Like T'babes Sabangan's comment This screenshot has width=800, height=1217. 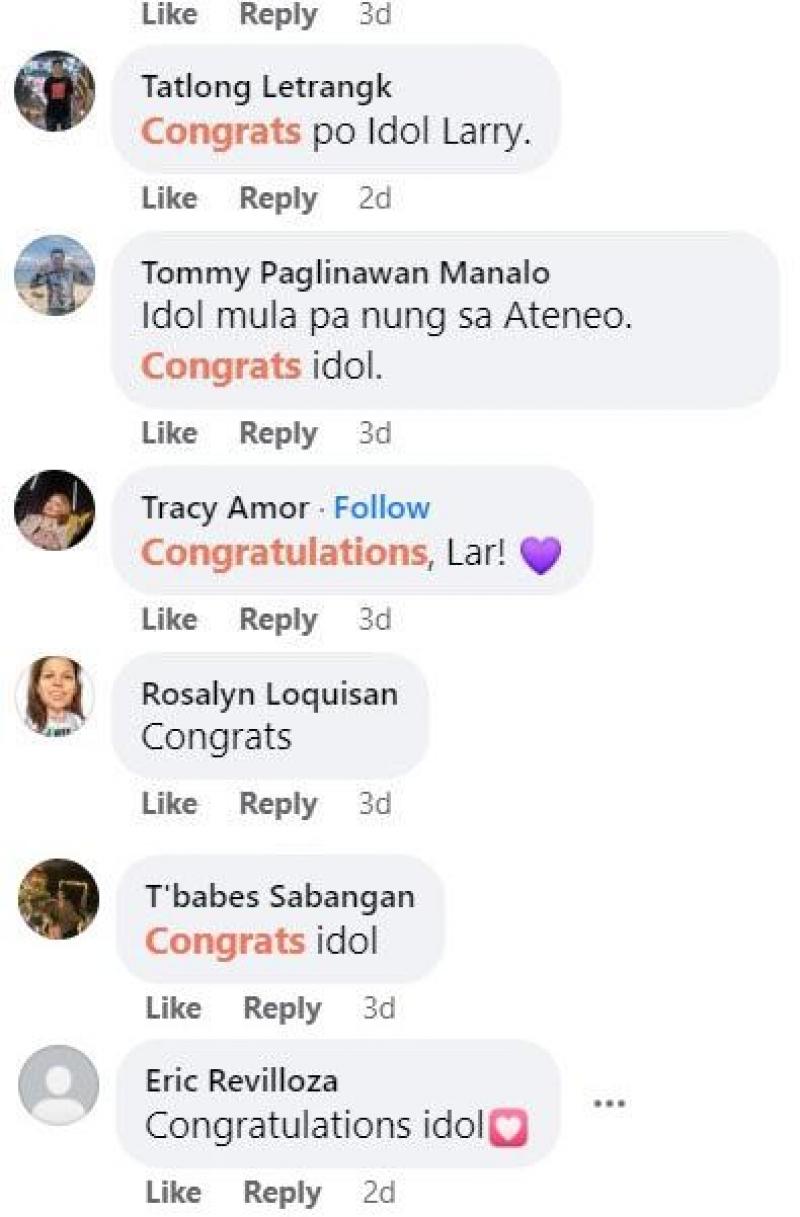coord(173,1008)
